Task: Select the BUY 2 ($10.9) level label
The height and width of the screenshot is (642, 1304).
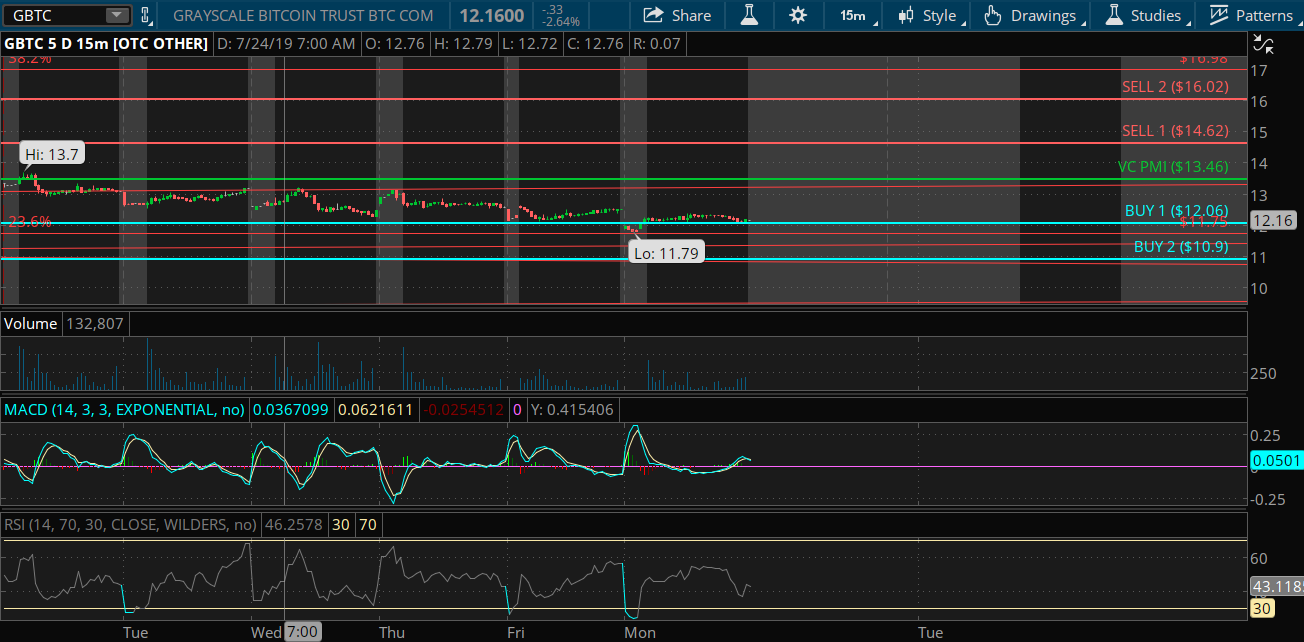Action: click(1181, 246)
